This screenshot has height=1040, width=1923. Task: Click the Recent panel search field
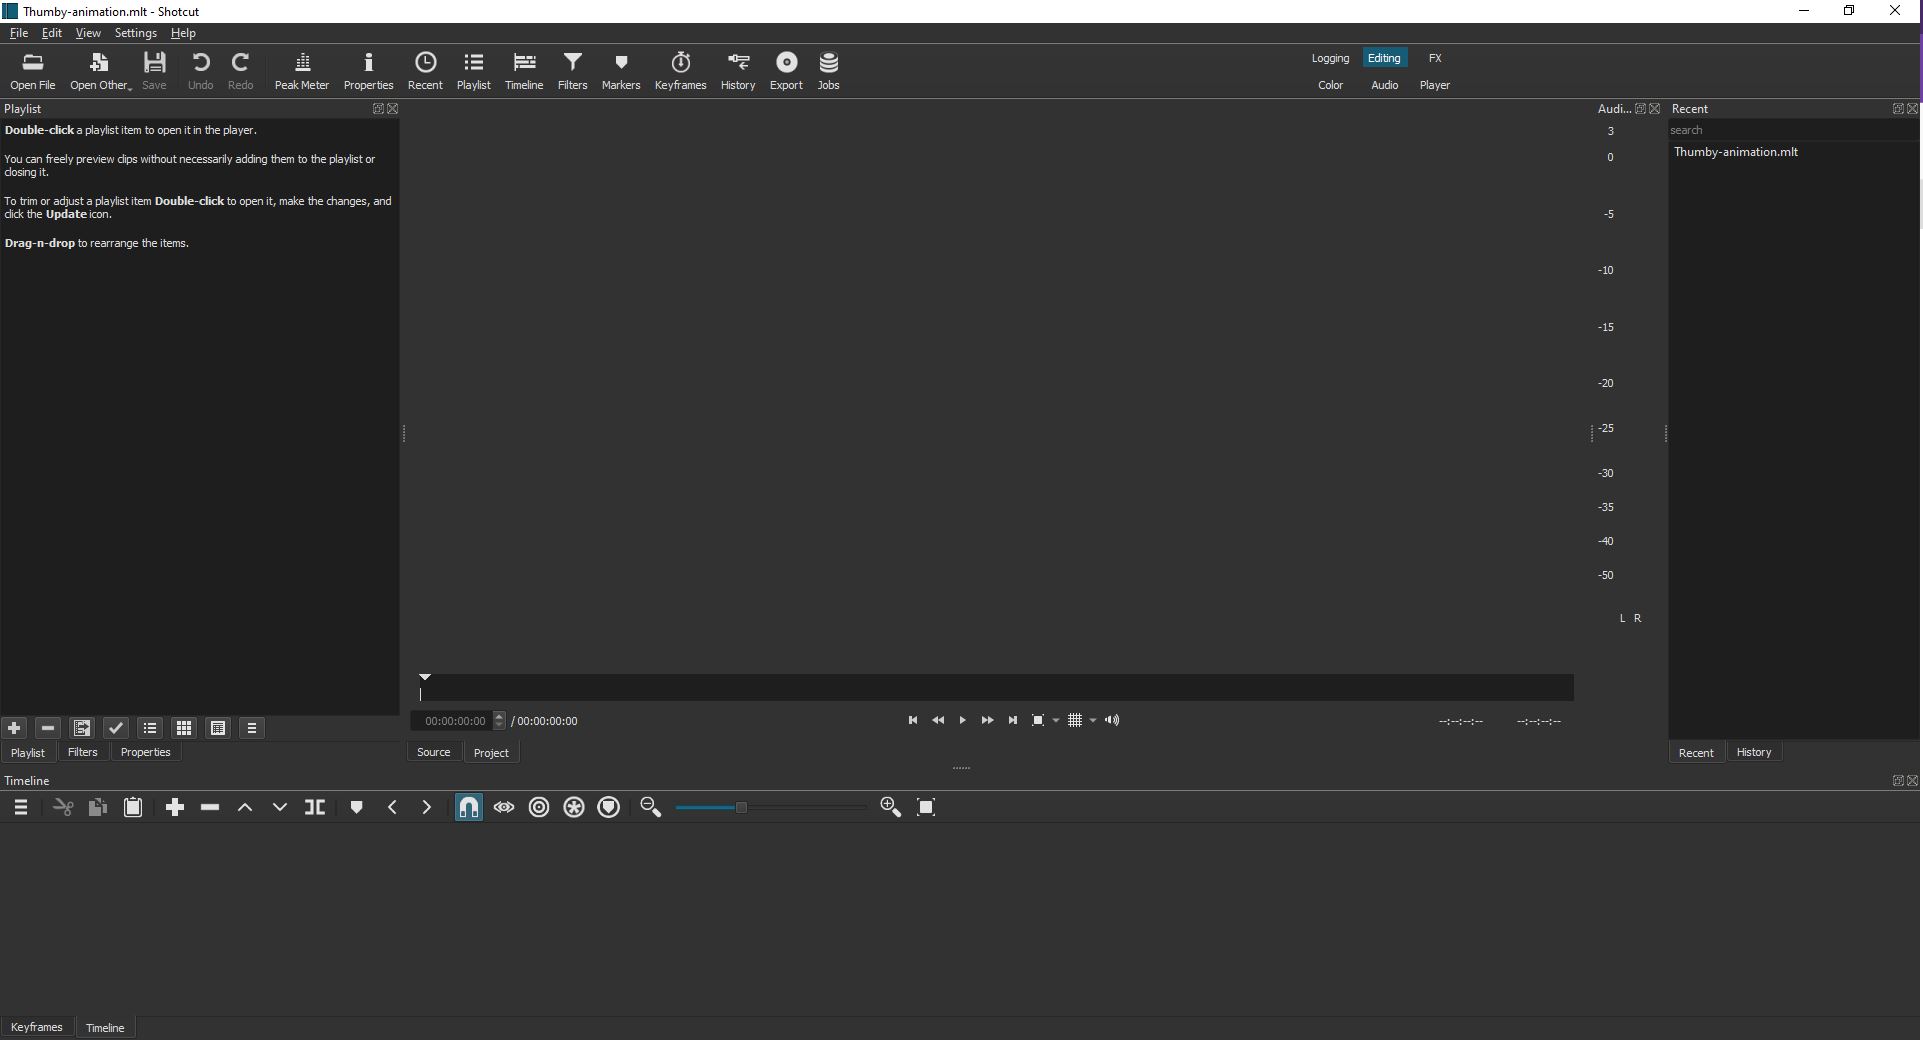click(x=1790, y=130)
